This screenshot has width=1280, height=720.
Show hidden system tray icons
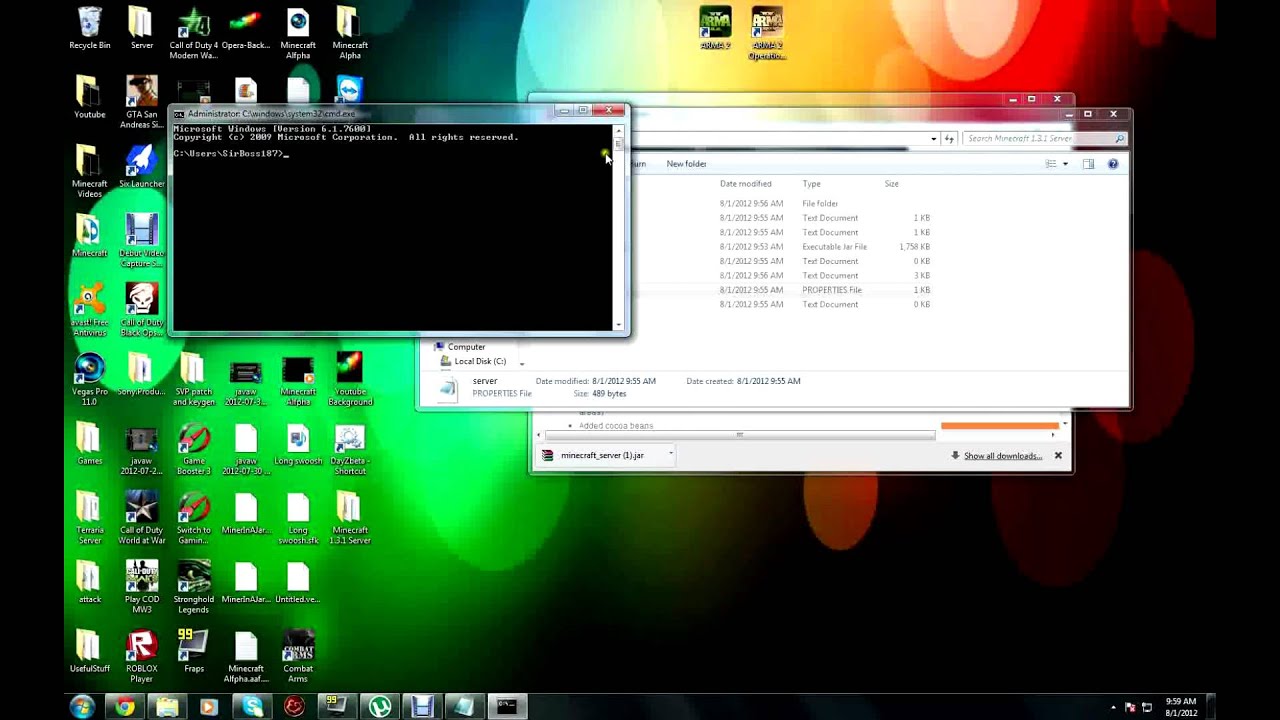[x=1114, y=707]
